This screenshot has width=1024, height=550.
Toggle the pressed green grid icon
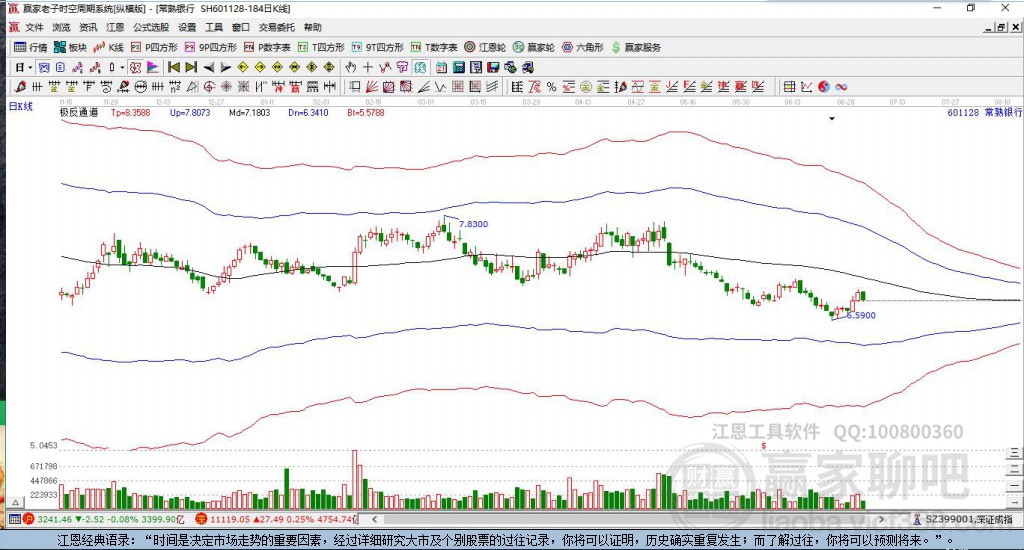point(420,67)
